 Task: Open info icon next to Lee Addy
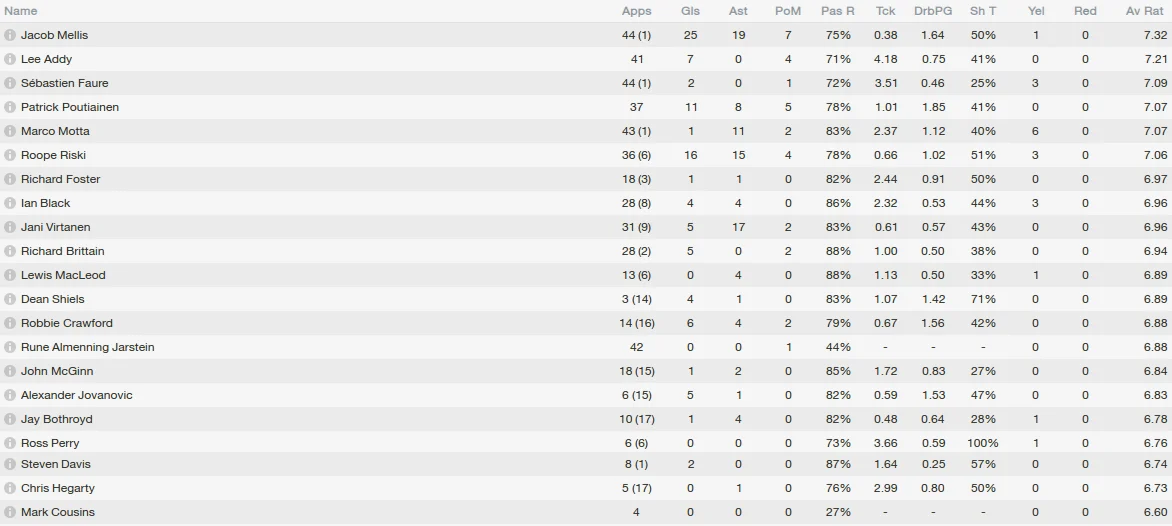[10, 59]
